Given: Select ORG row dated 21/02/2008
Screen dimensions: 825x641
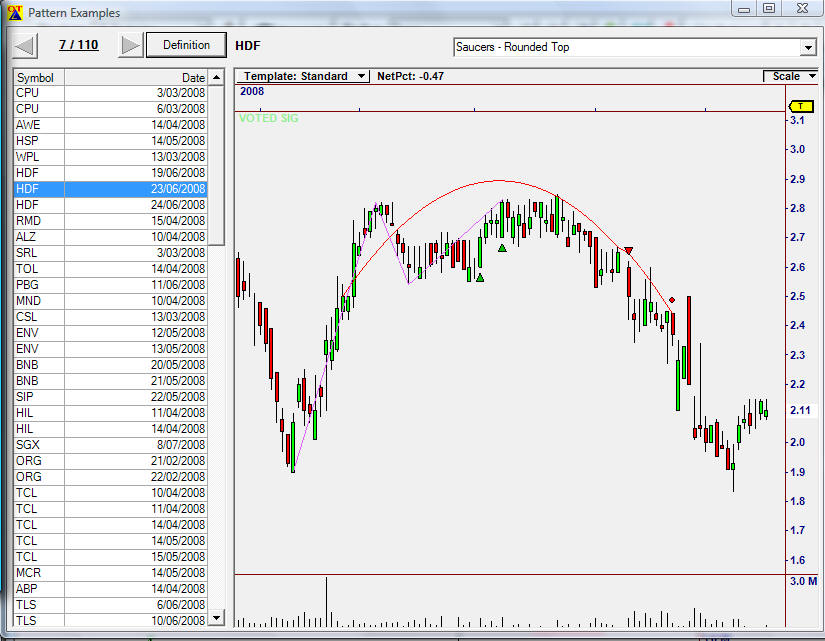Looking at the screenshot, I should [110, 461].
